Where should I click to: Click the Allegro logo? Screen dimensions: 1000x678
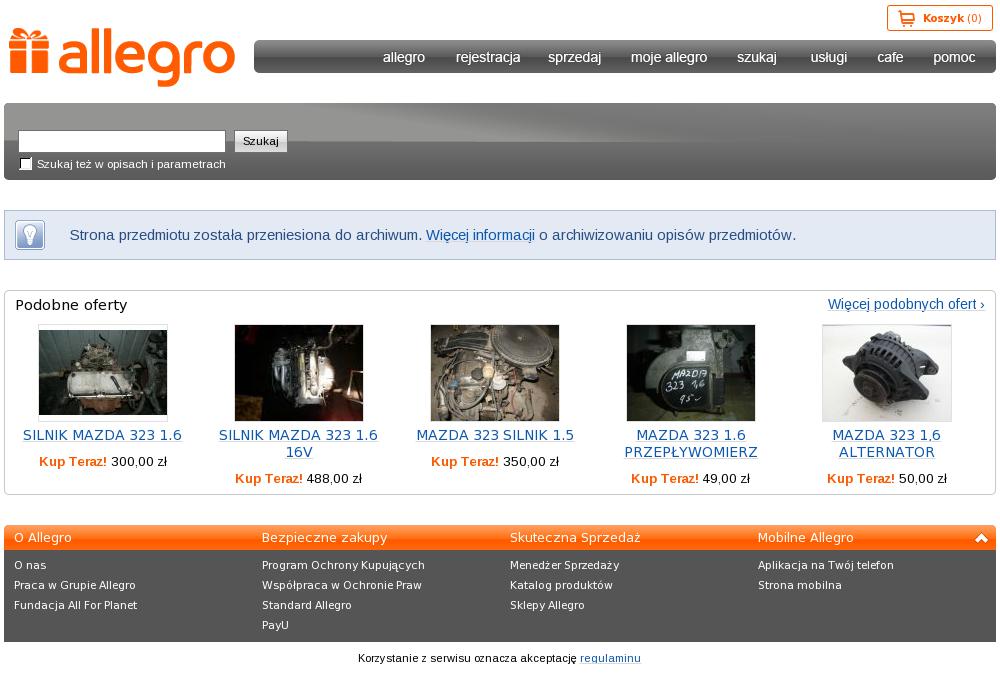pos(122,57)
